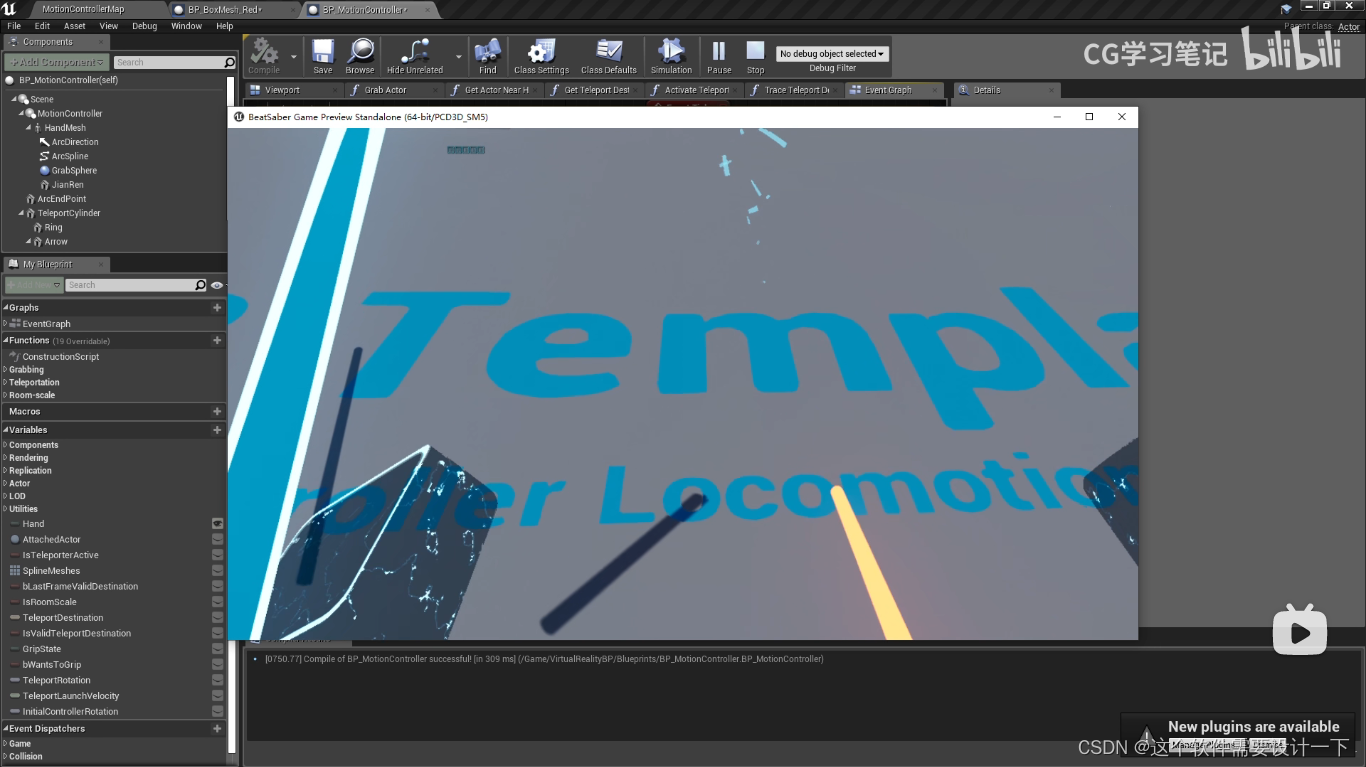Toggle visibility eye for Hand variable
This screenshot has width=1366, height=767.
pyautogui.click(x=217, y=523)
